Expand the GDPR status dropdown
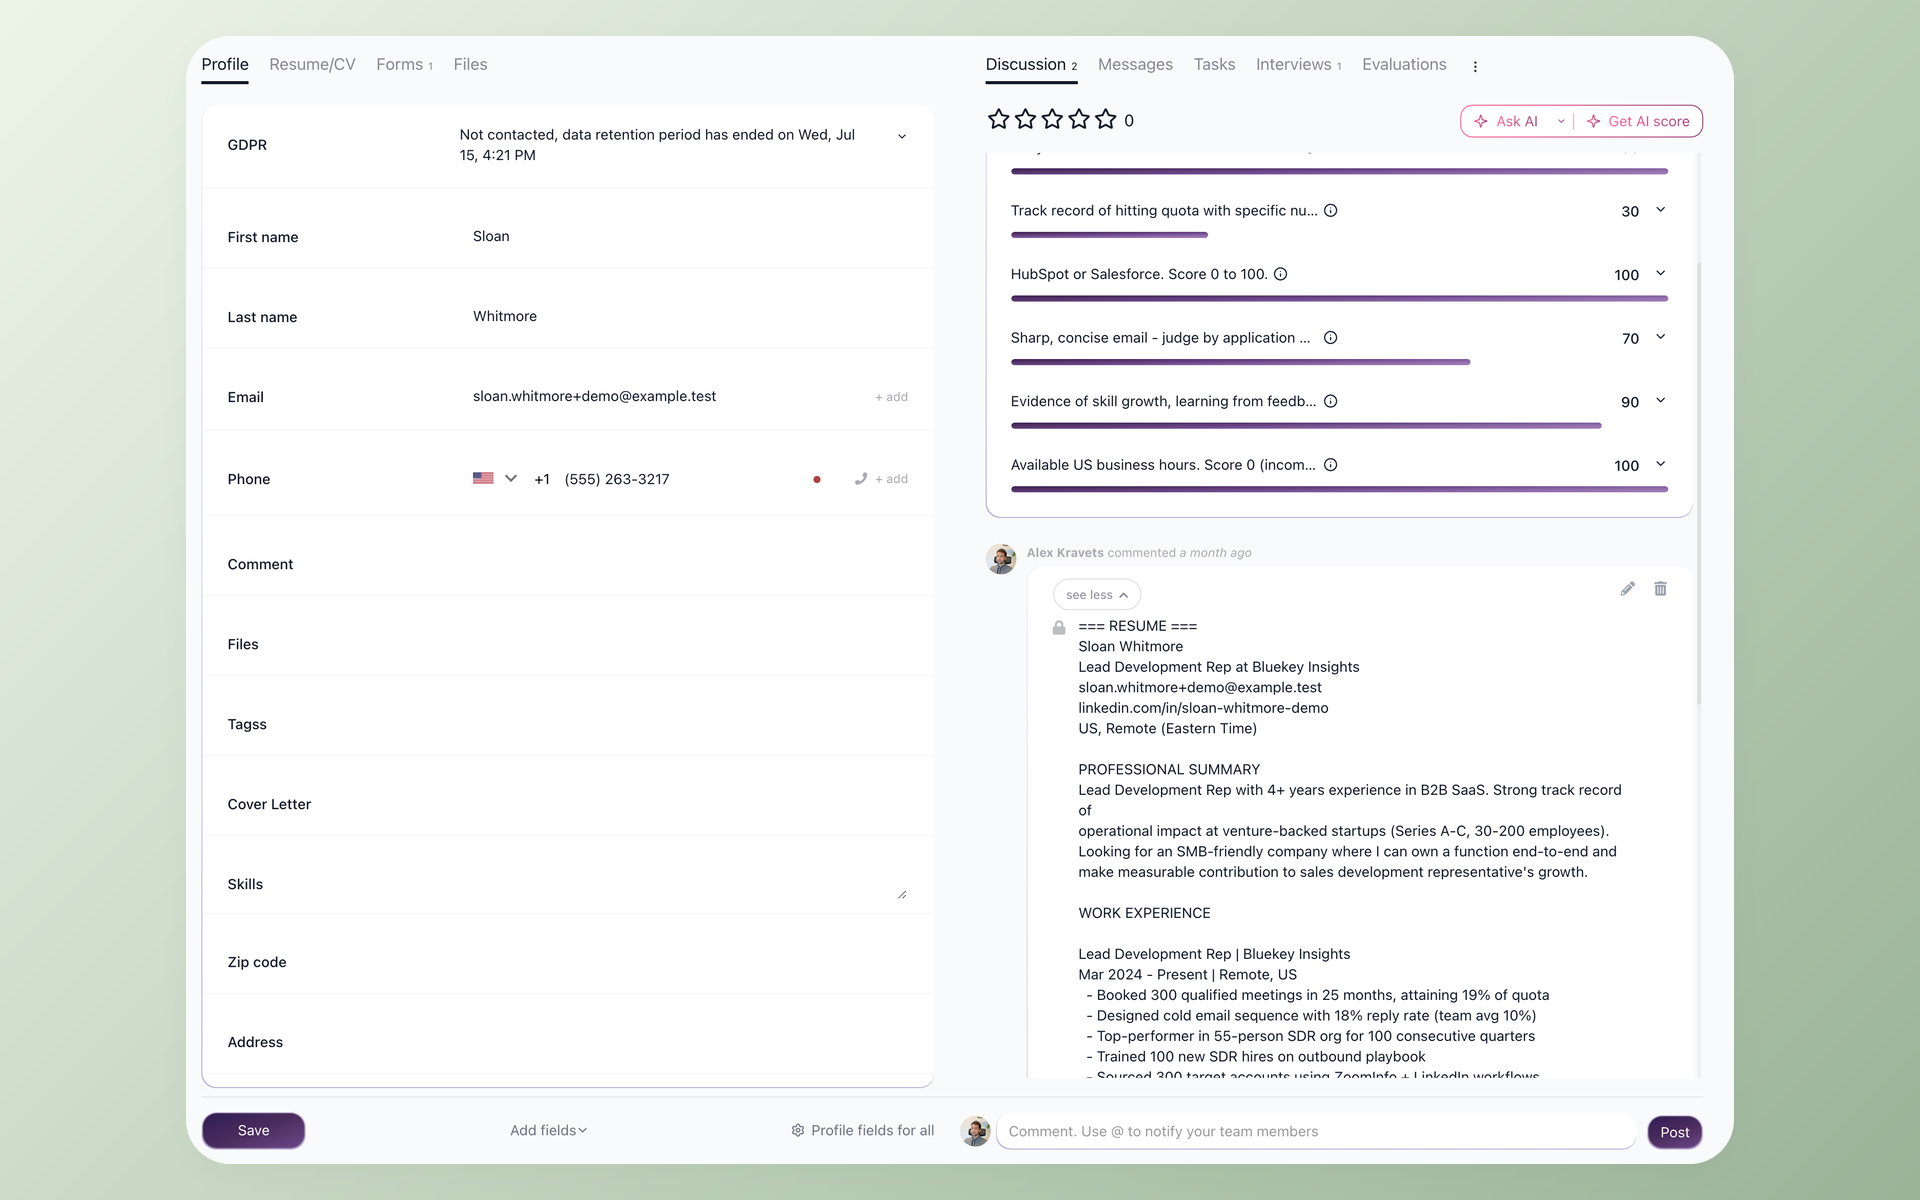The width and height of the screenshot is (1920, 1200). click(902, 137)
